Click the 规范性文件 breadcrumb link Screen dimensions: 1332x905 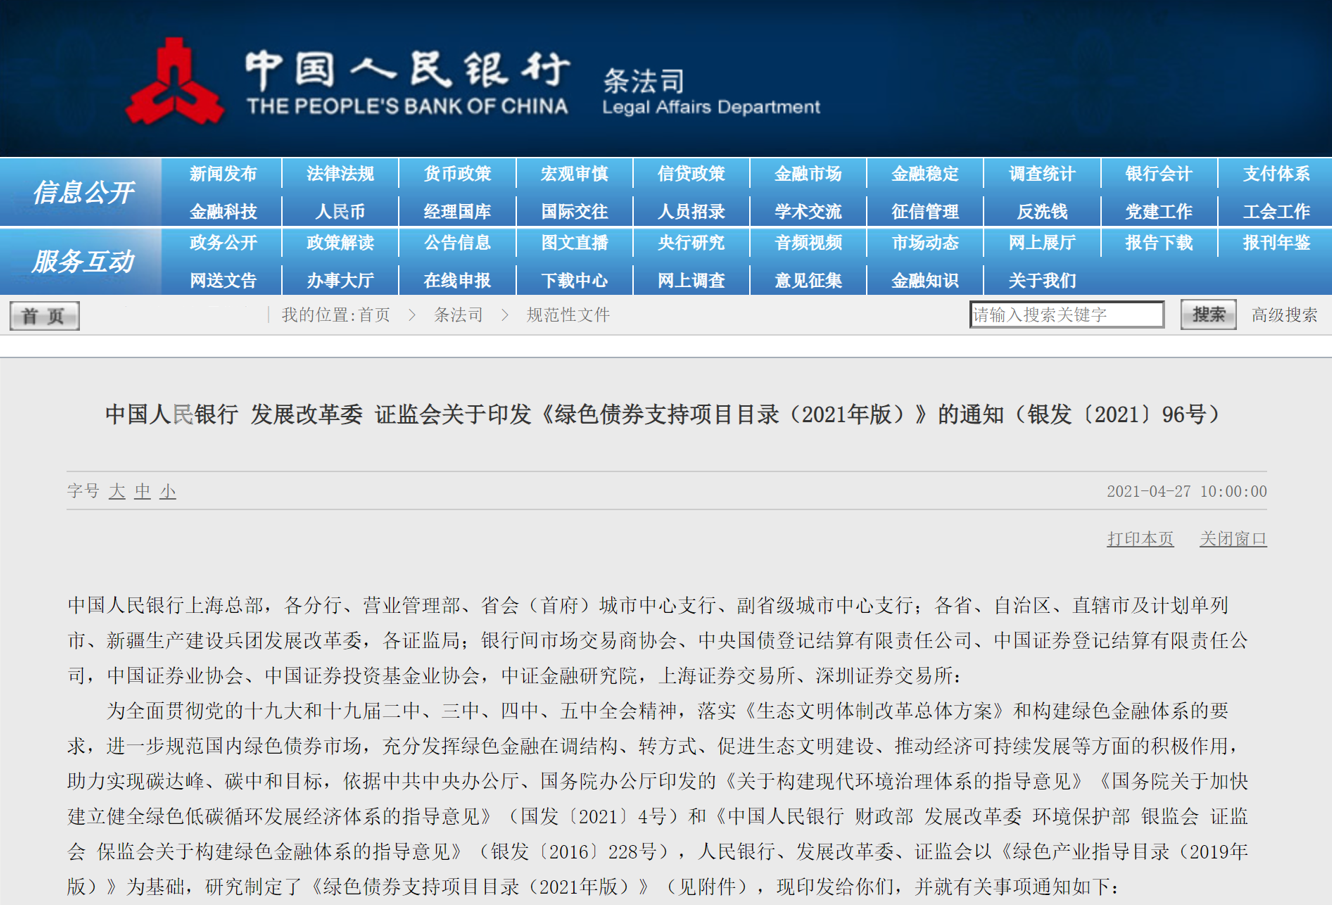[568, 315]
